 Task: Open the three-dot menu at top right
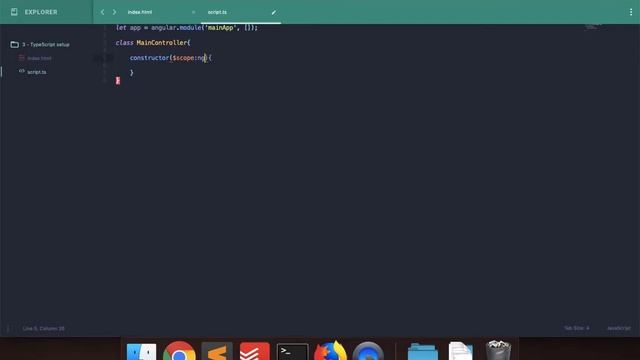pos(631,12)
